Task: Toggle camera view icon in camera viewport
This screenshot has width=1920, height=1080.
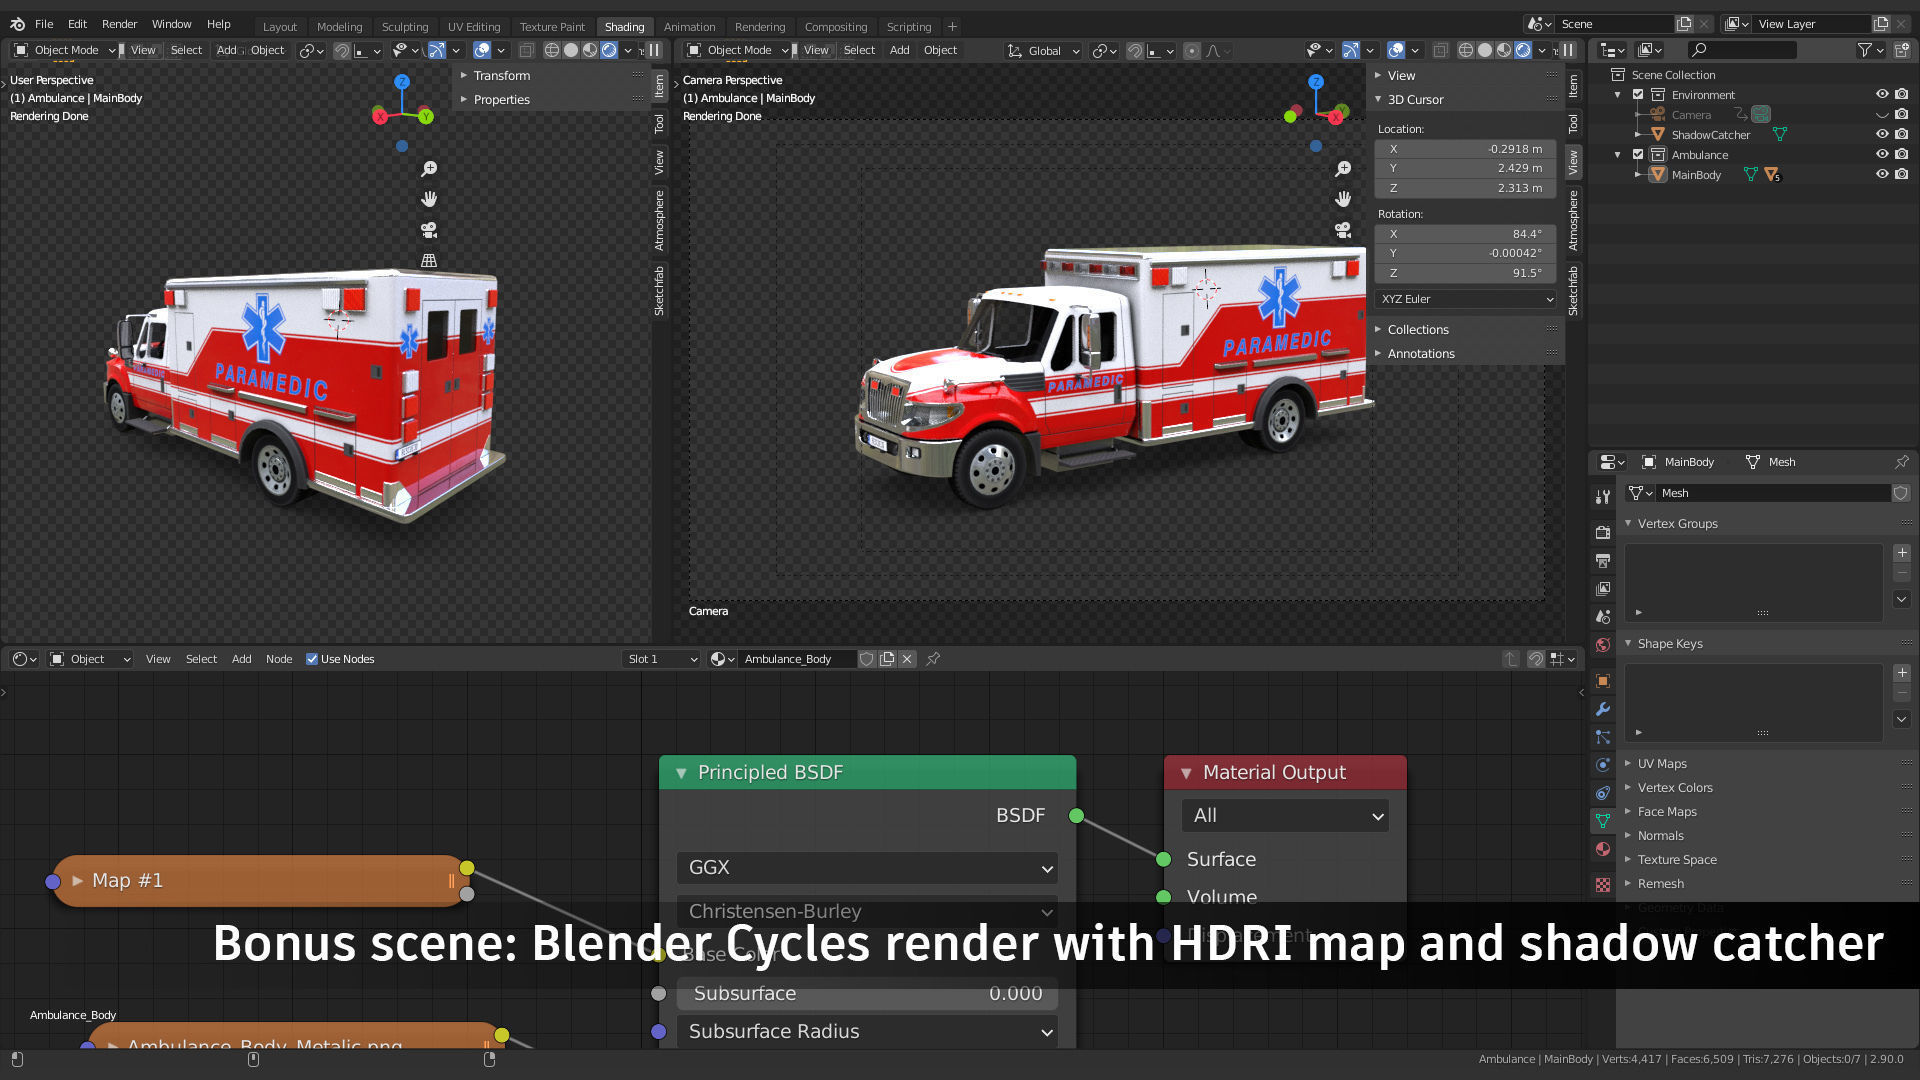Action: pos(1343,230)
